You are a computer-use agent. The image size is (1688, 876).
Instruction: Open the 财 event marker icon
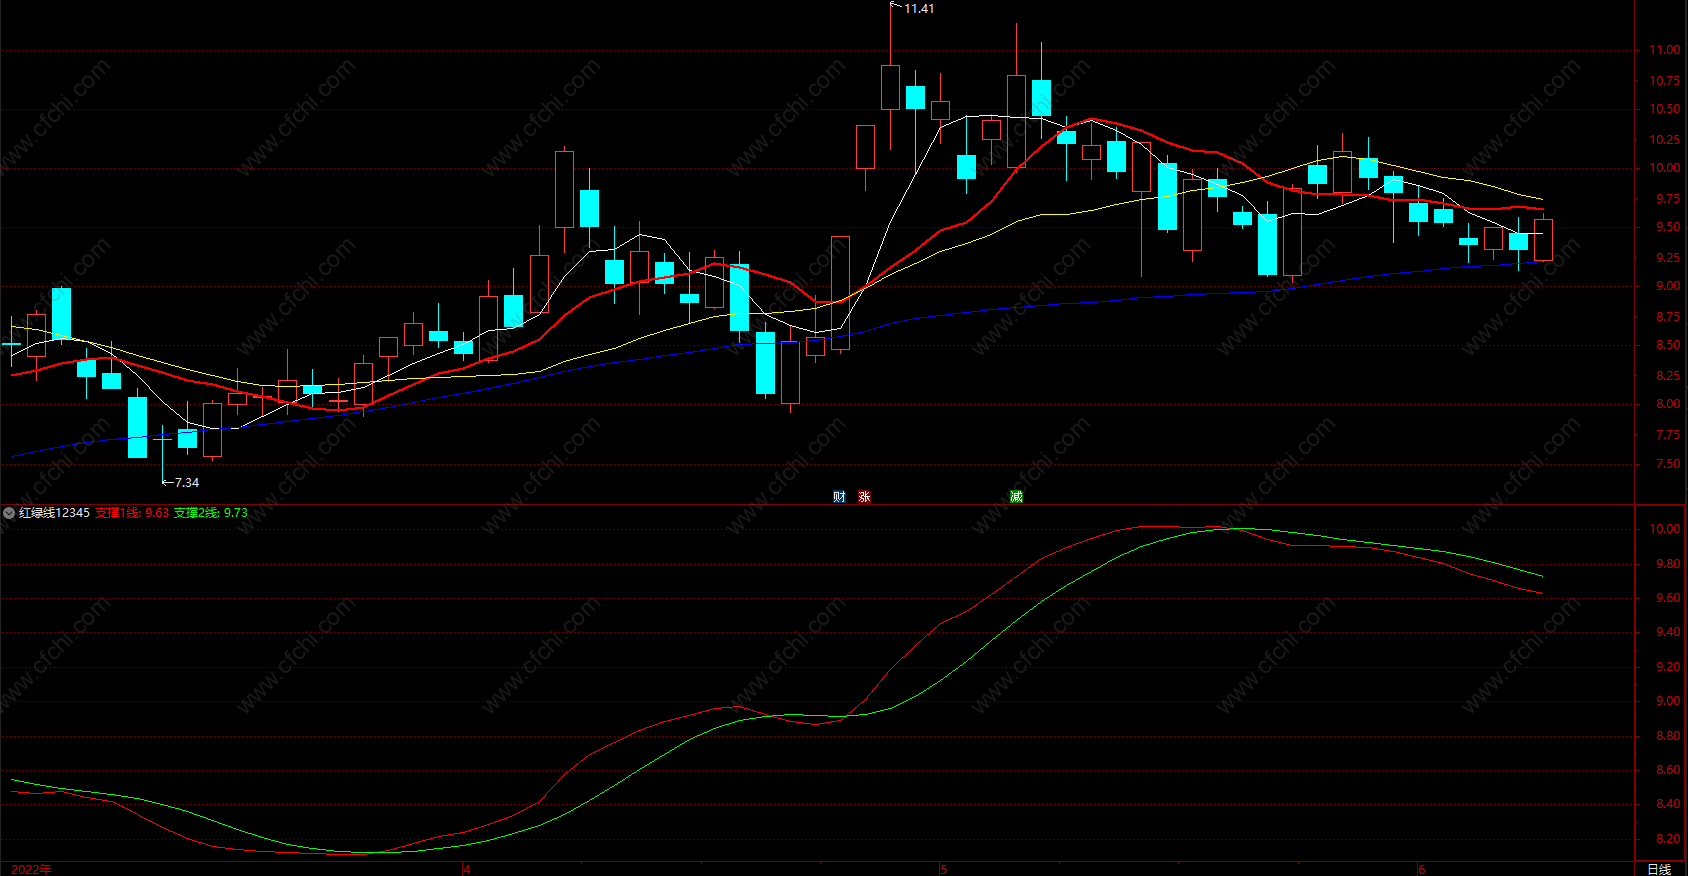[839, 497]
